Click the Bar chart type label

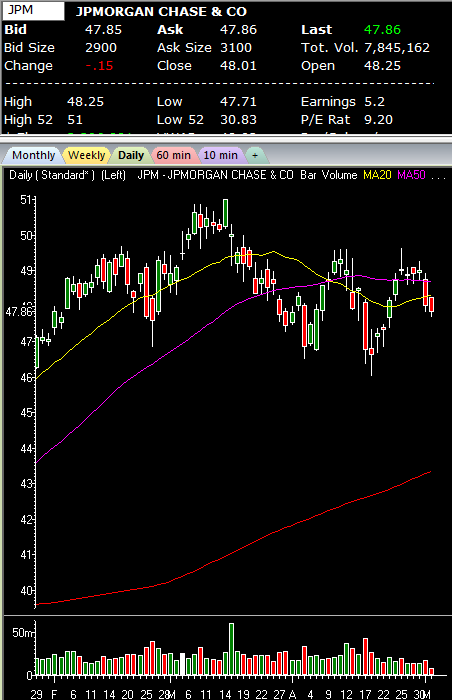pos(309,175)
